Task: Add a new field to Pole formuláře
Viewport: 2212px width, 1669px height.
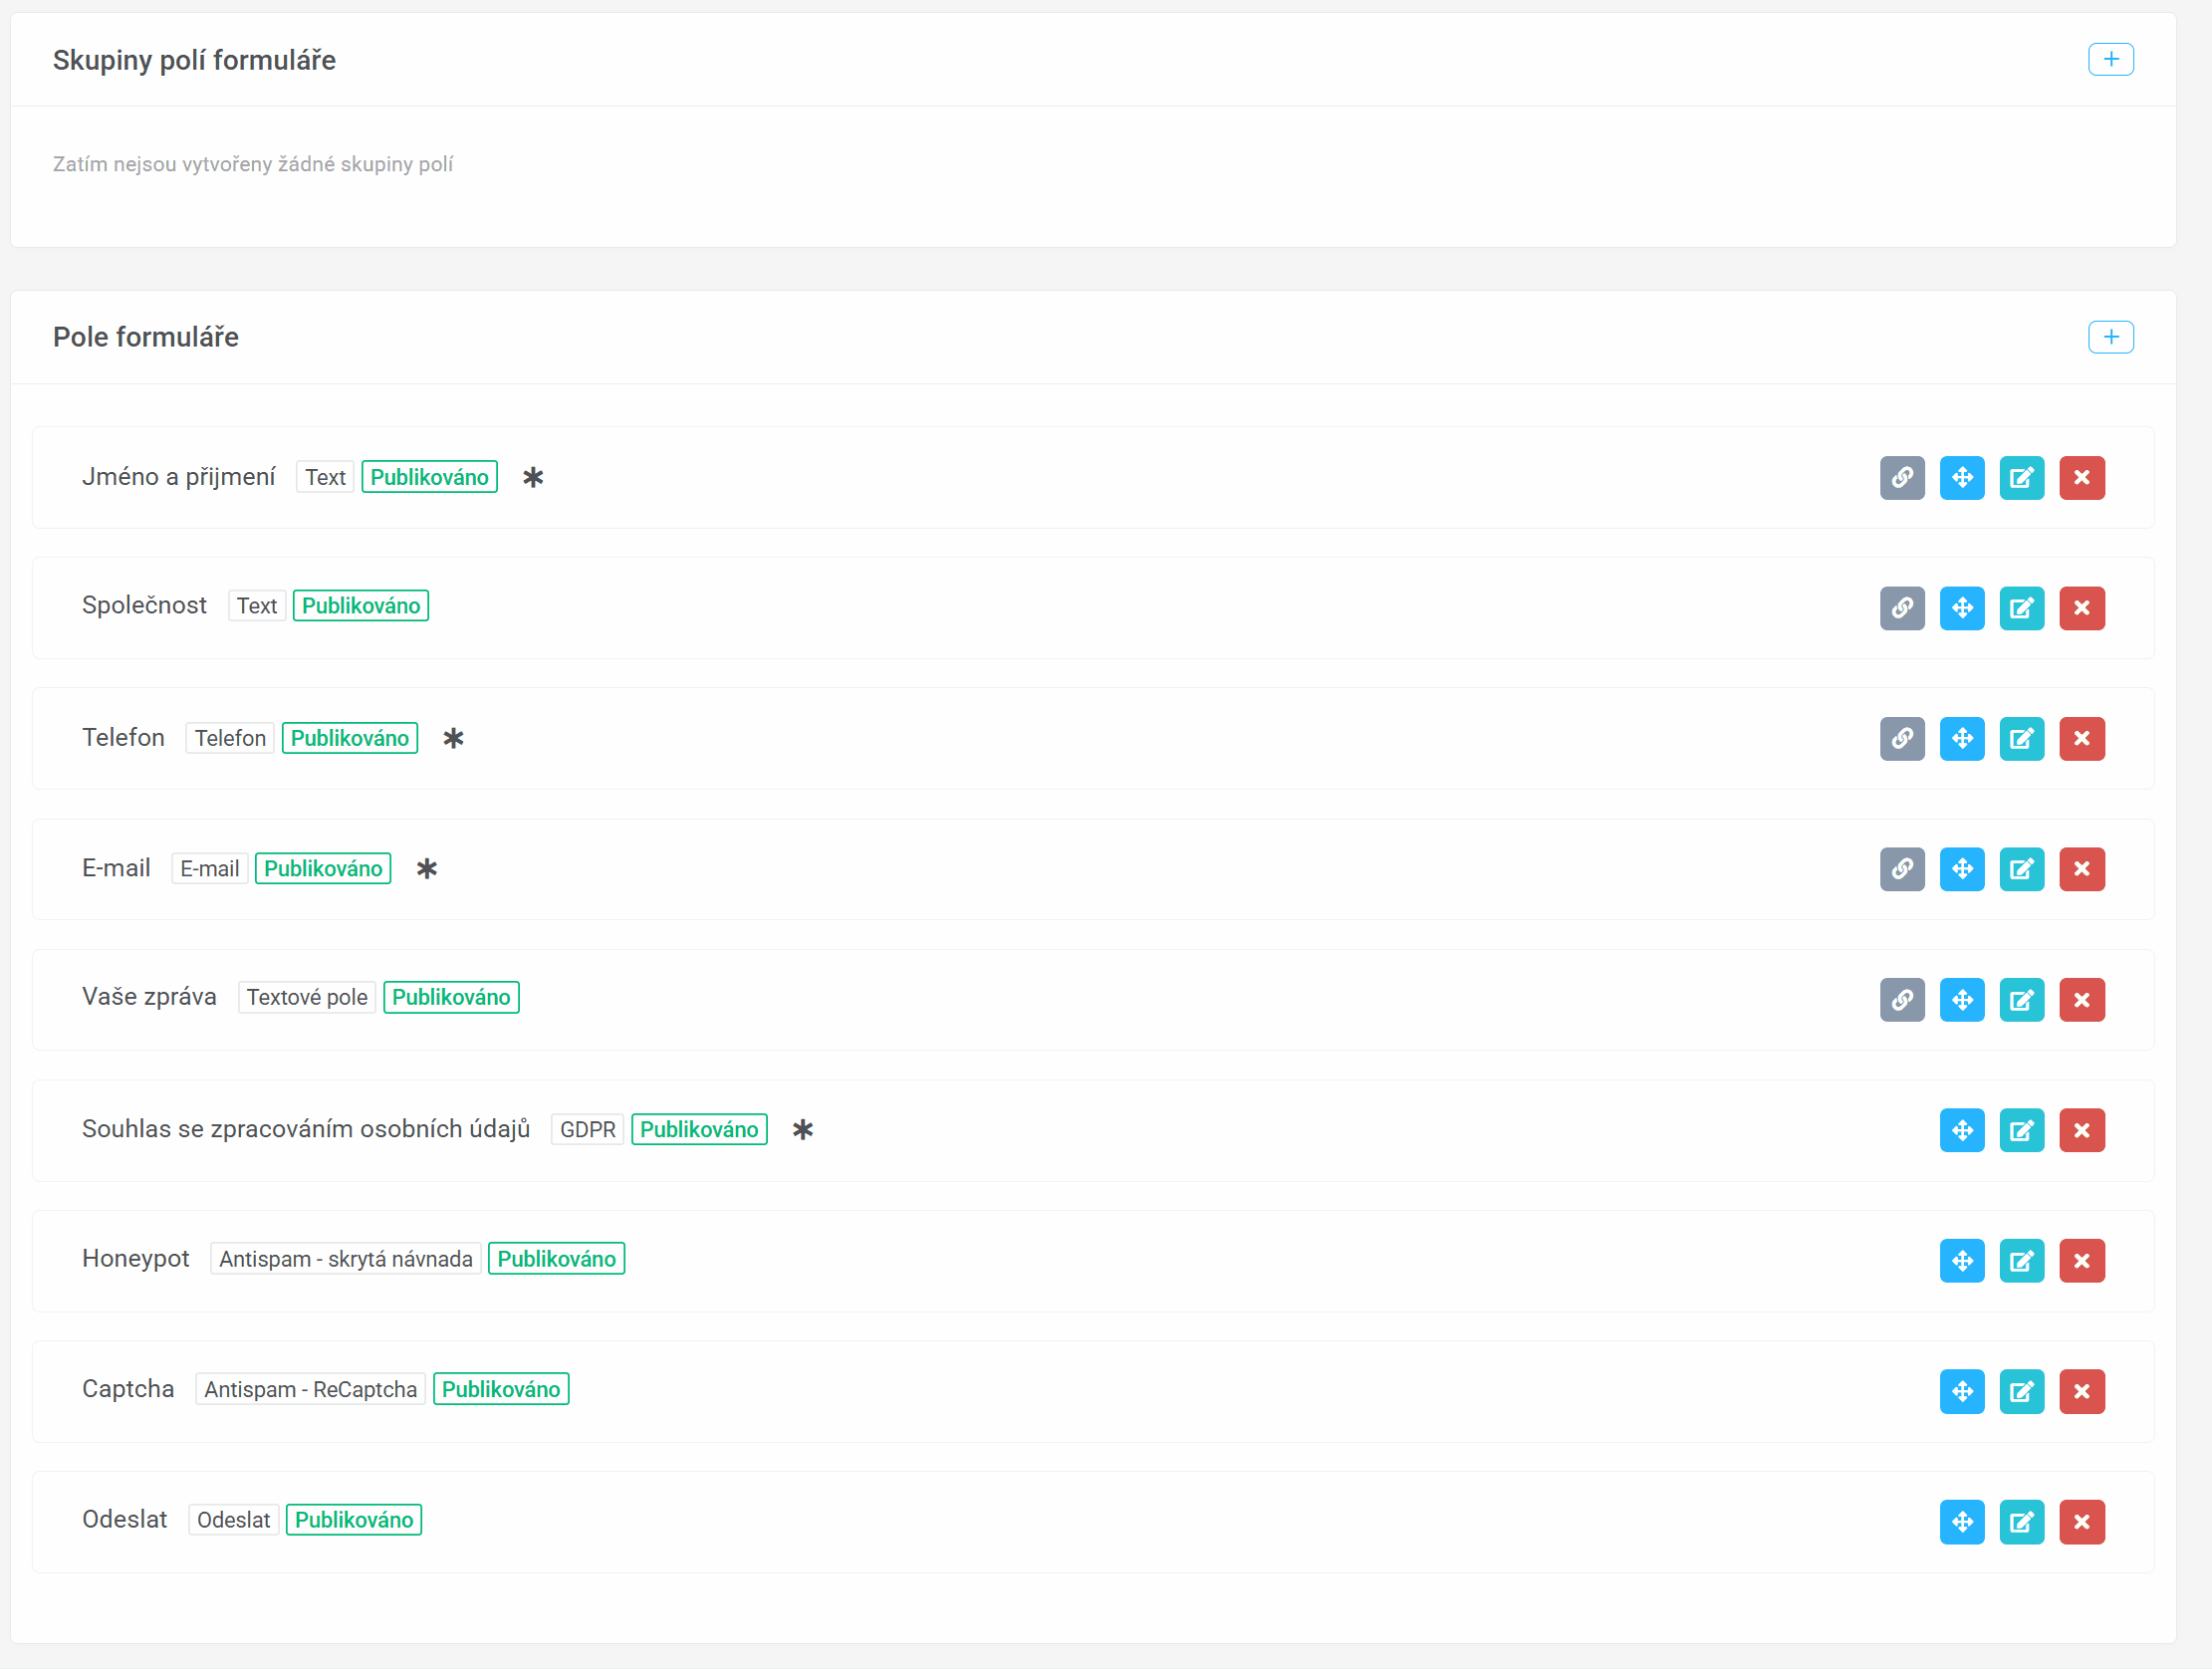Action: [2110, 337]
